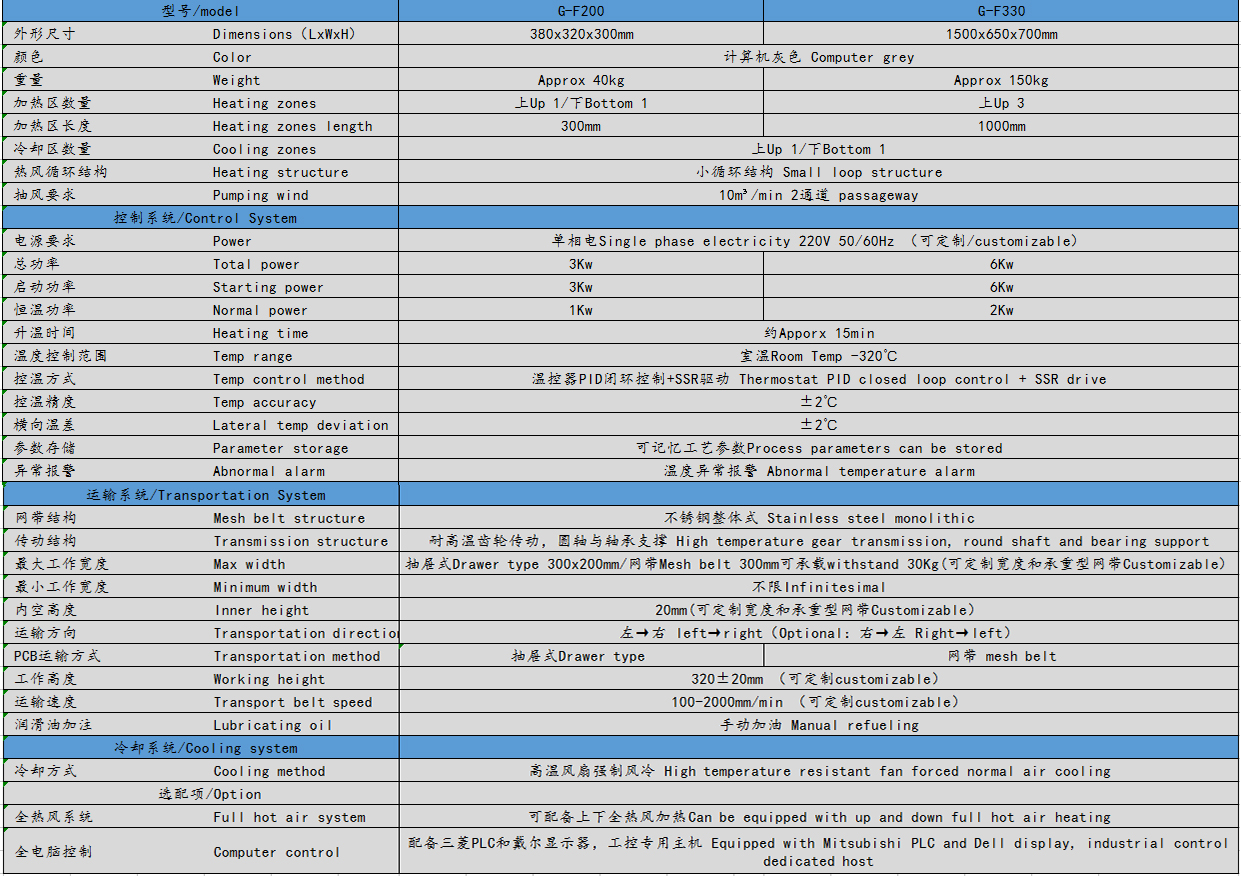Select the Control System section header
Image resolution: width=1241 pixels, height=876 pixels.
pyautogui.click(x=204, y=218)
